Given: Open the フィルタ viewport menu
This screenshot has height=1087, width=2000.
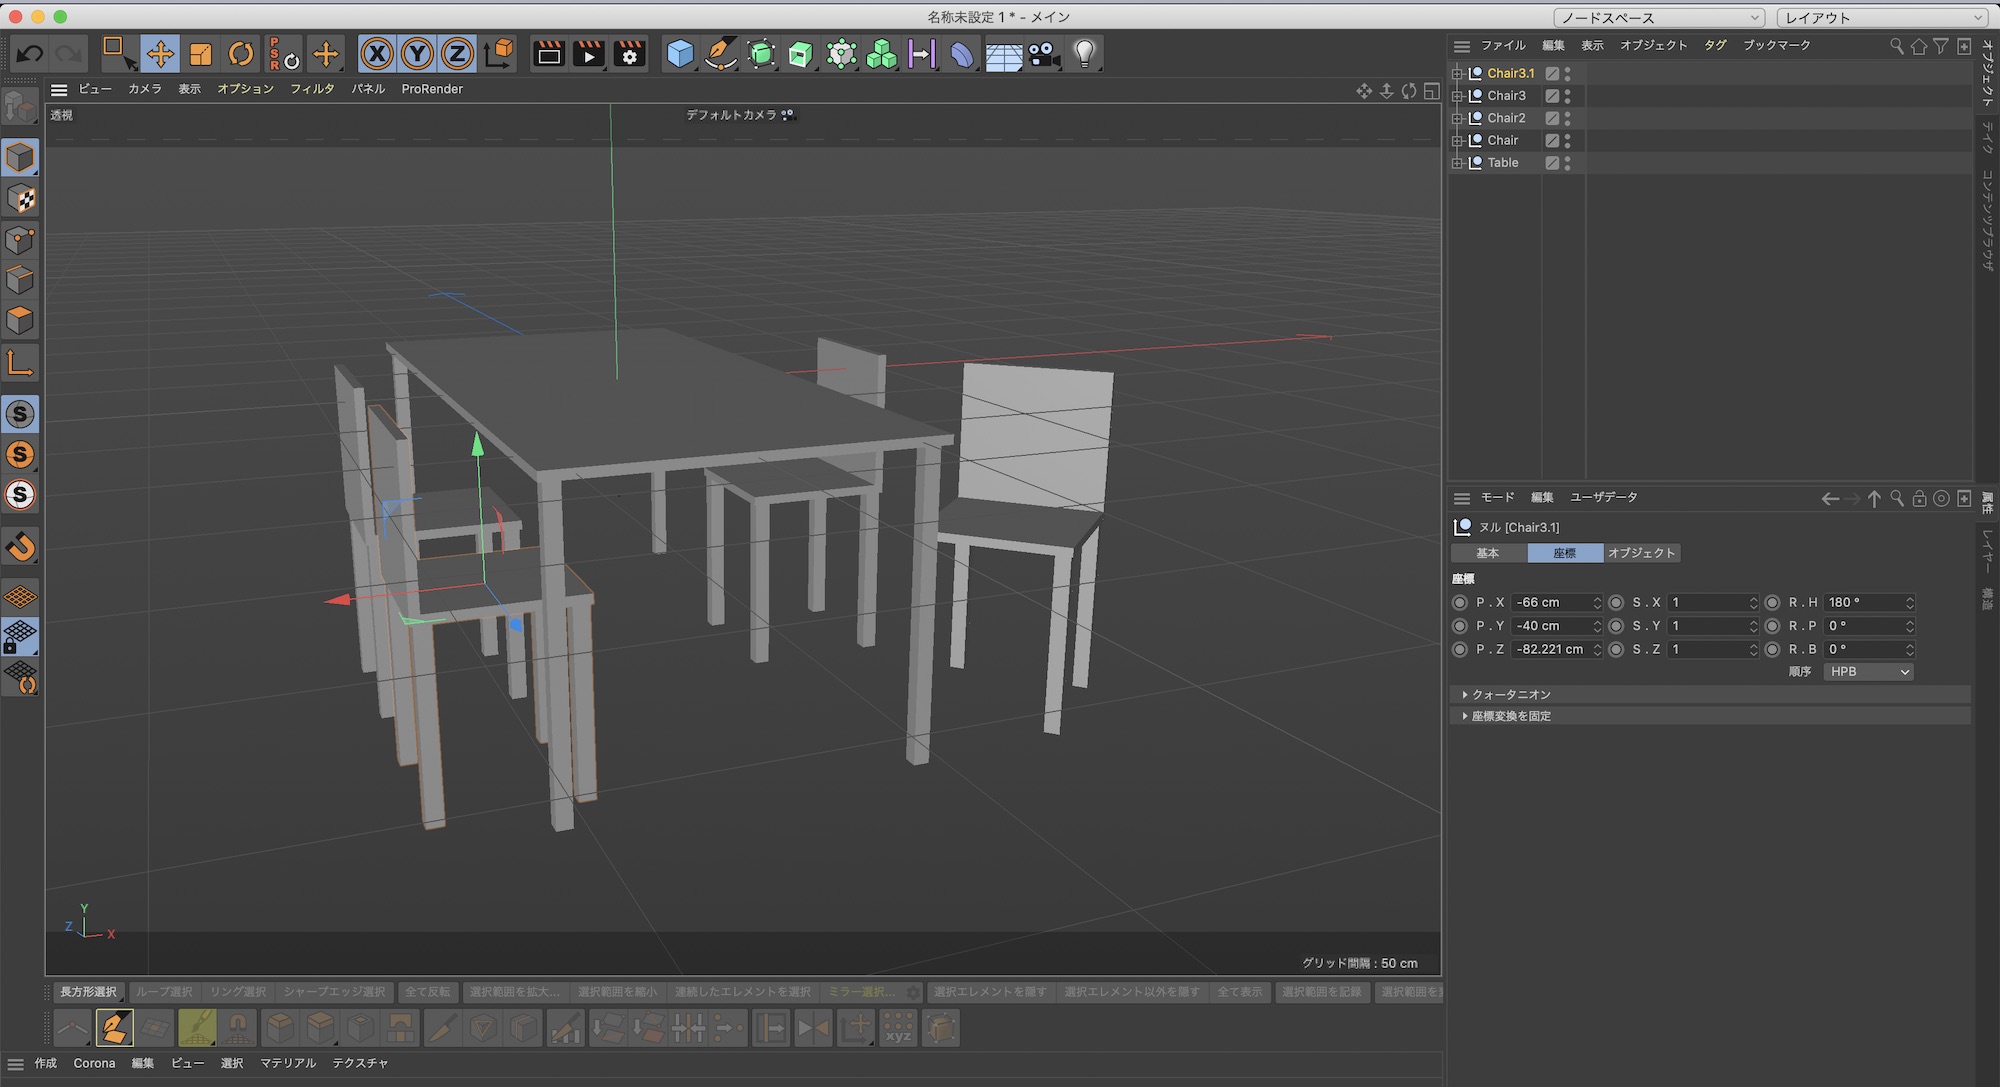Looking at the screenshot, I should (312, 89).
